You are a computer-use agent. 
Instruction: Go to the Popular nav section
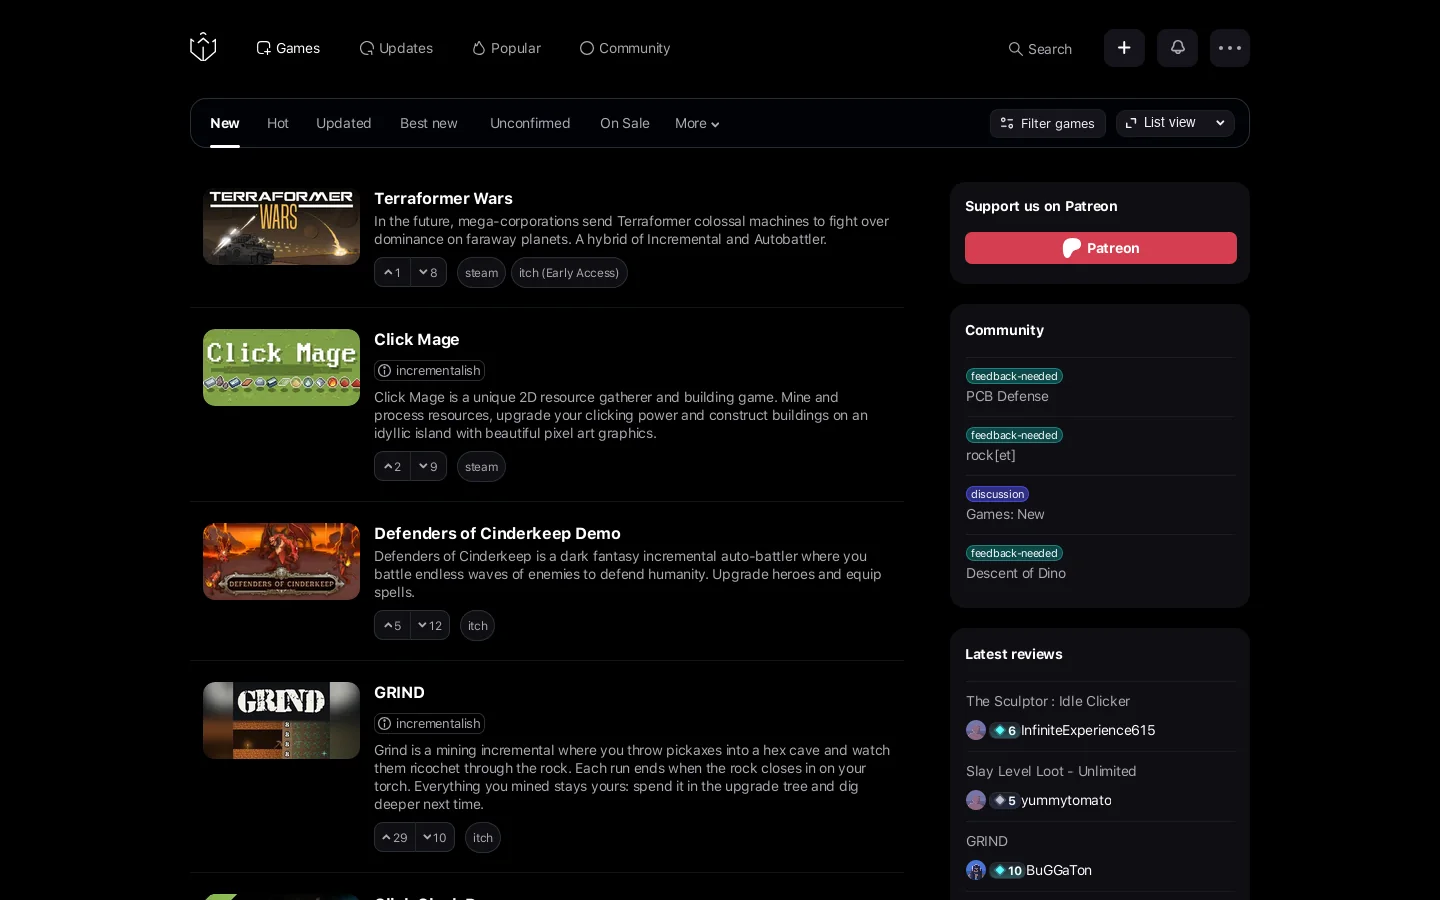506,48
